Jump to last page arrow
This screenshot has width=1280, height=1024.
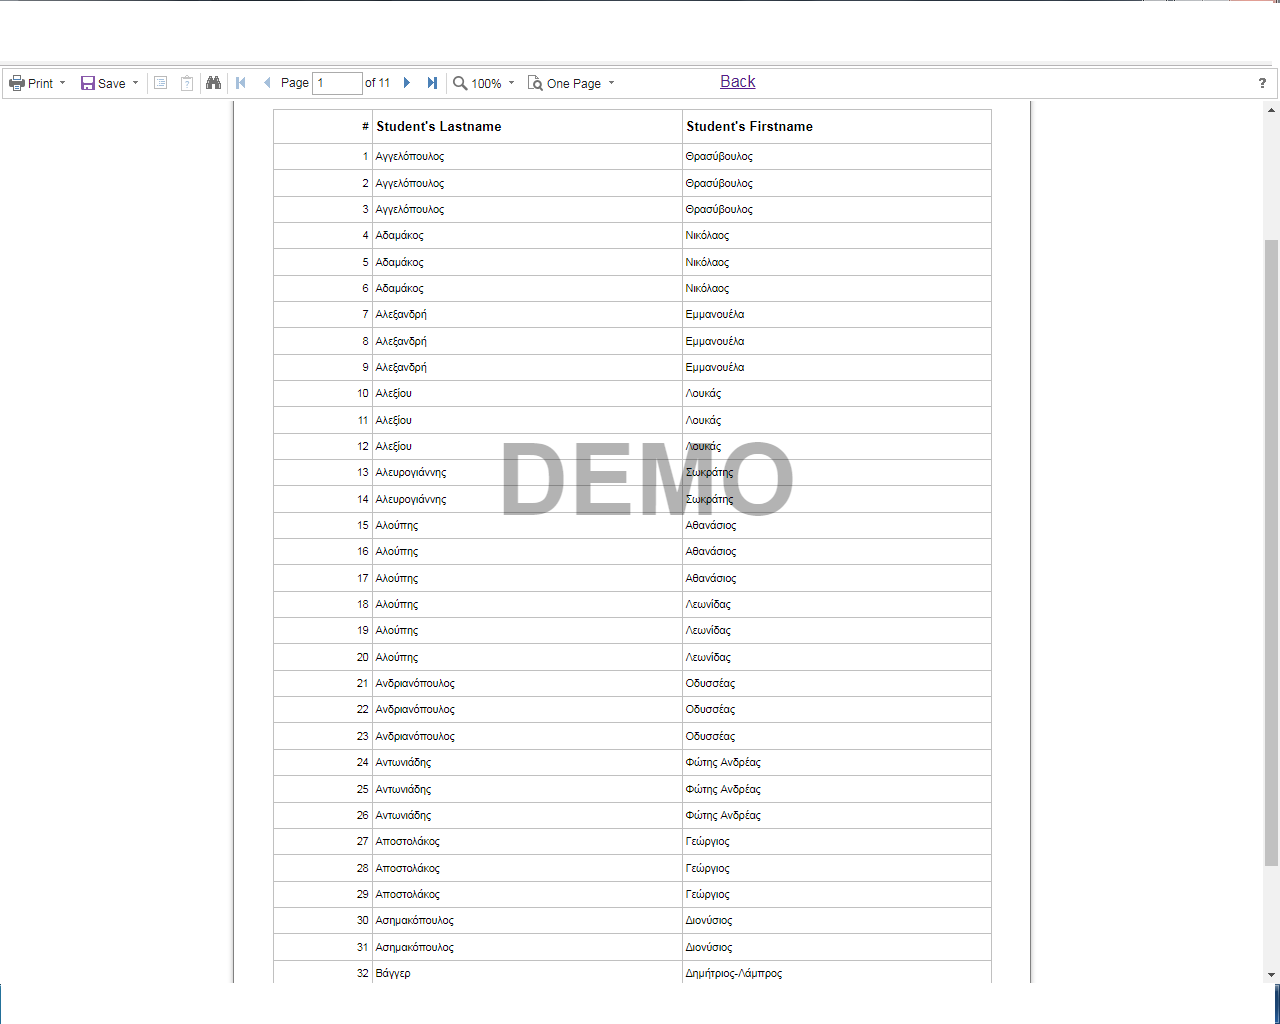[x=432, y=83]
